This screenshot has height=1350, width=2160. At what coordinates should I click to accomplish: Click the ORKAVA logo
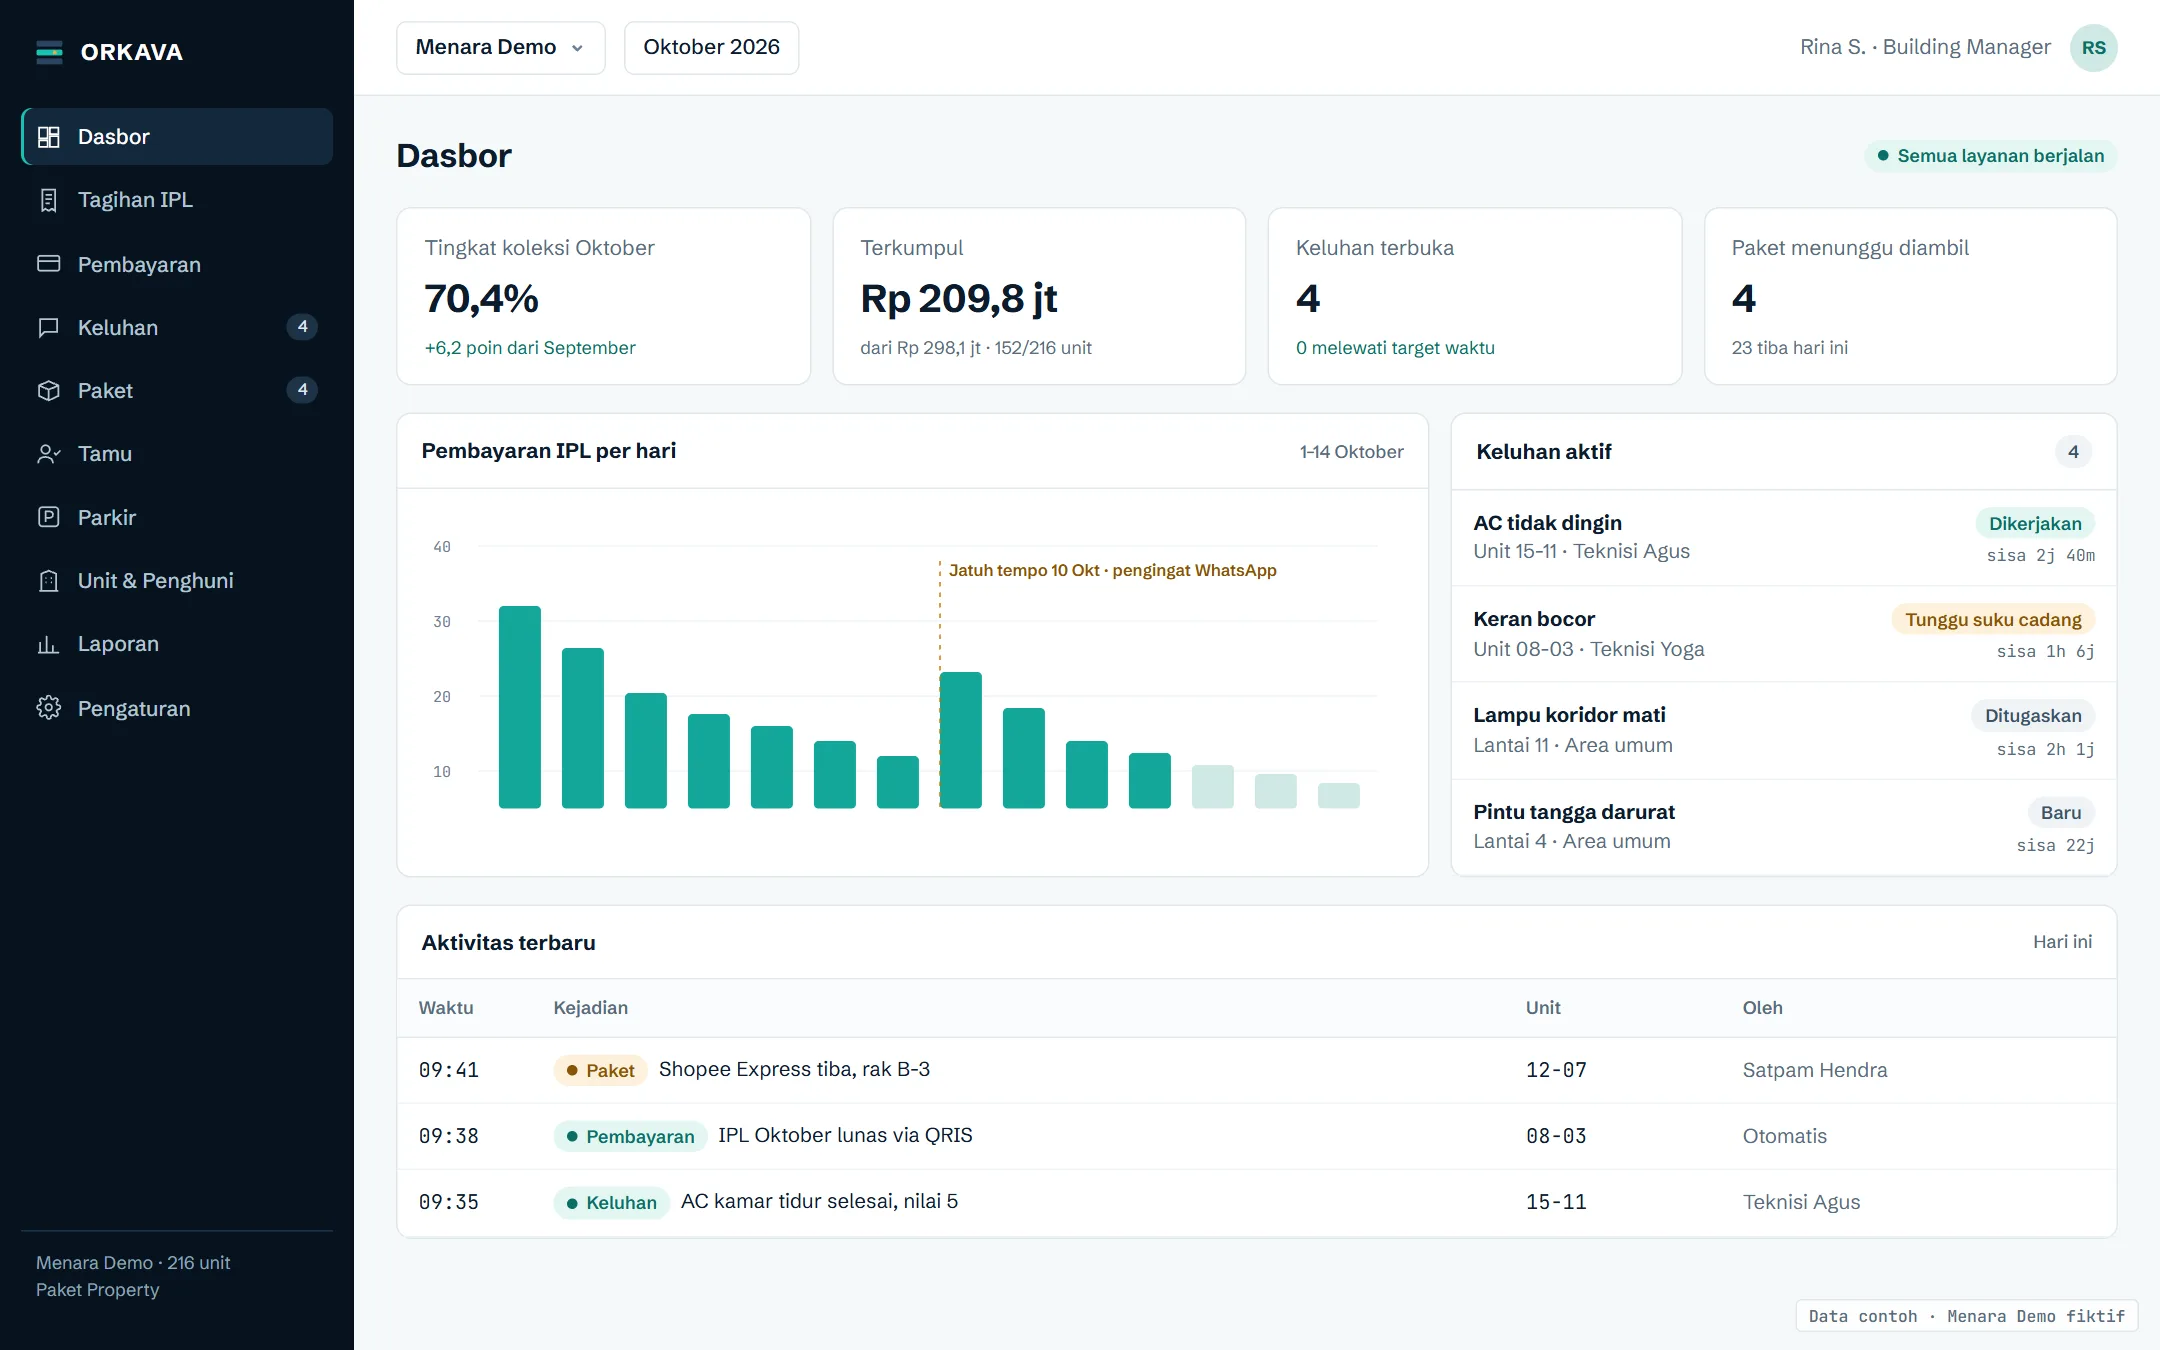[x=110, y=52]
